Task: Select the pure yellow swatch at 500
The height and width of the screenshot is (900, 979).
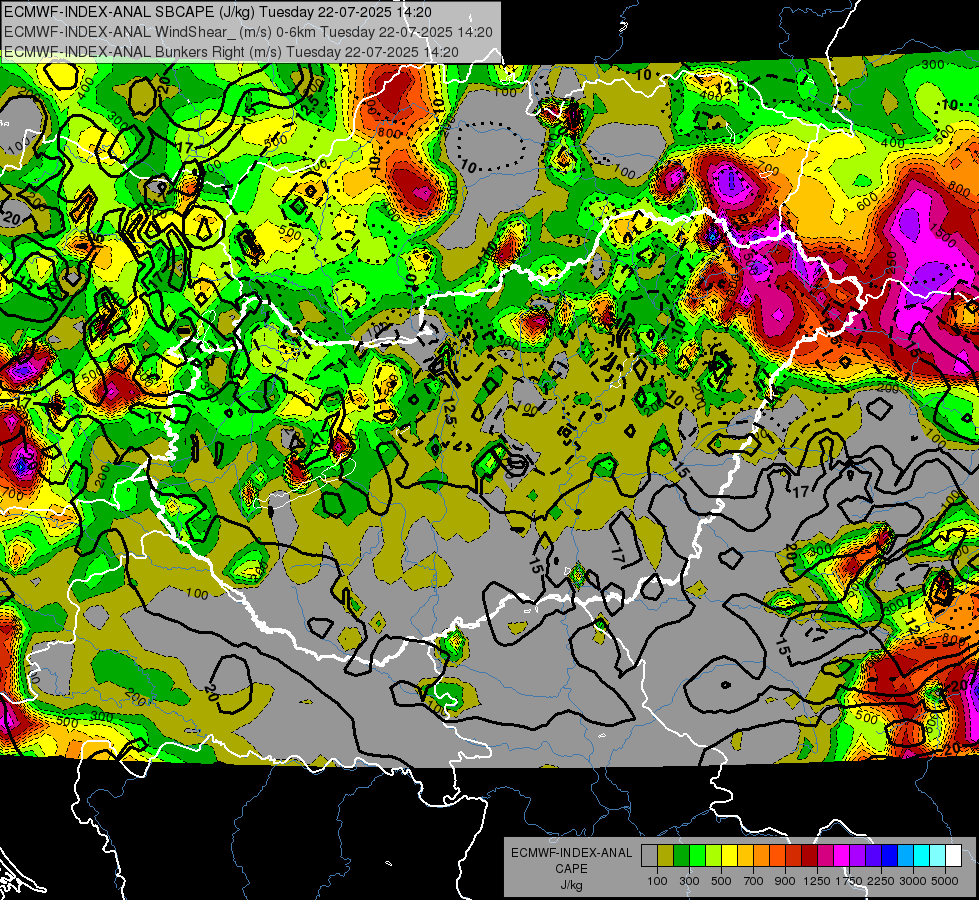Action: (729, 856)
